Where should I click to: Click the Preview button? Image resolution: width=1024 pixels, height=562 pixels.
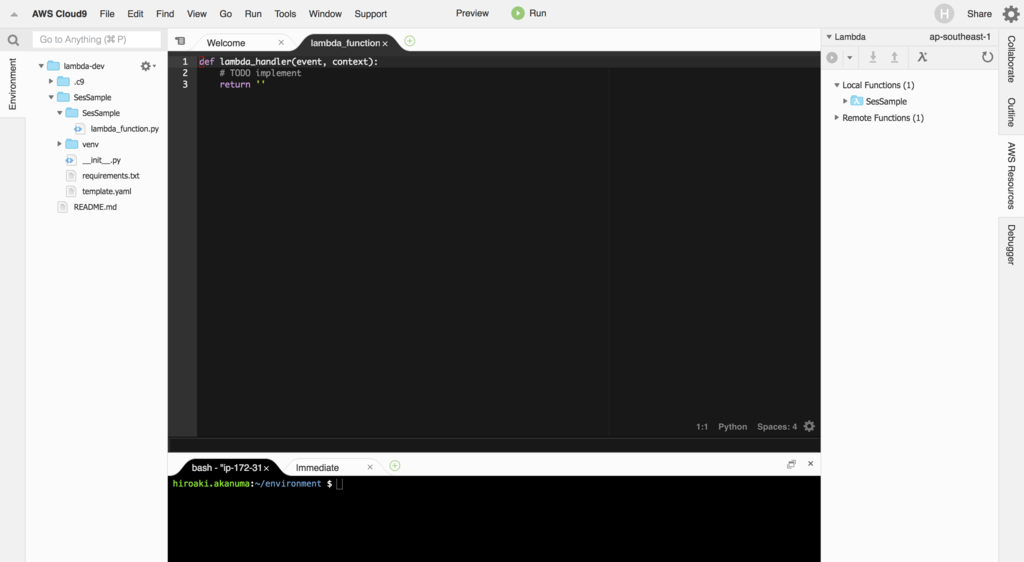coord(472,13)
